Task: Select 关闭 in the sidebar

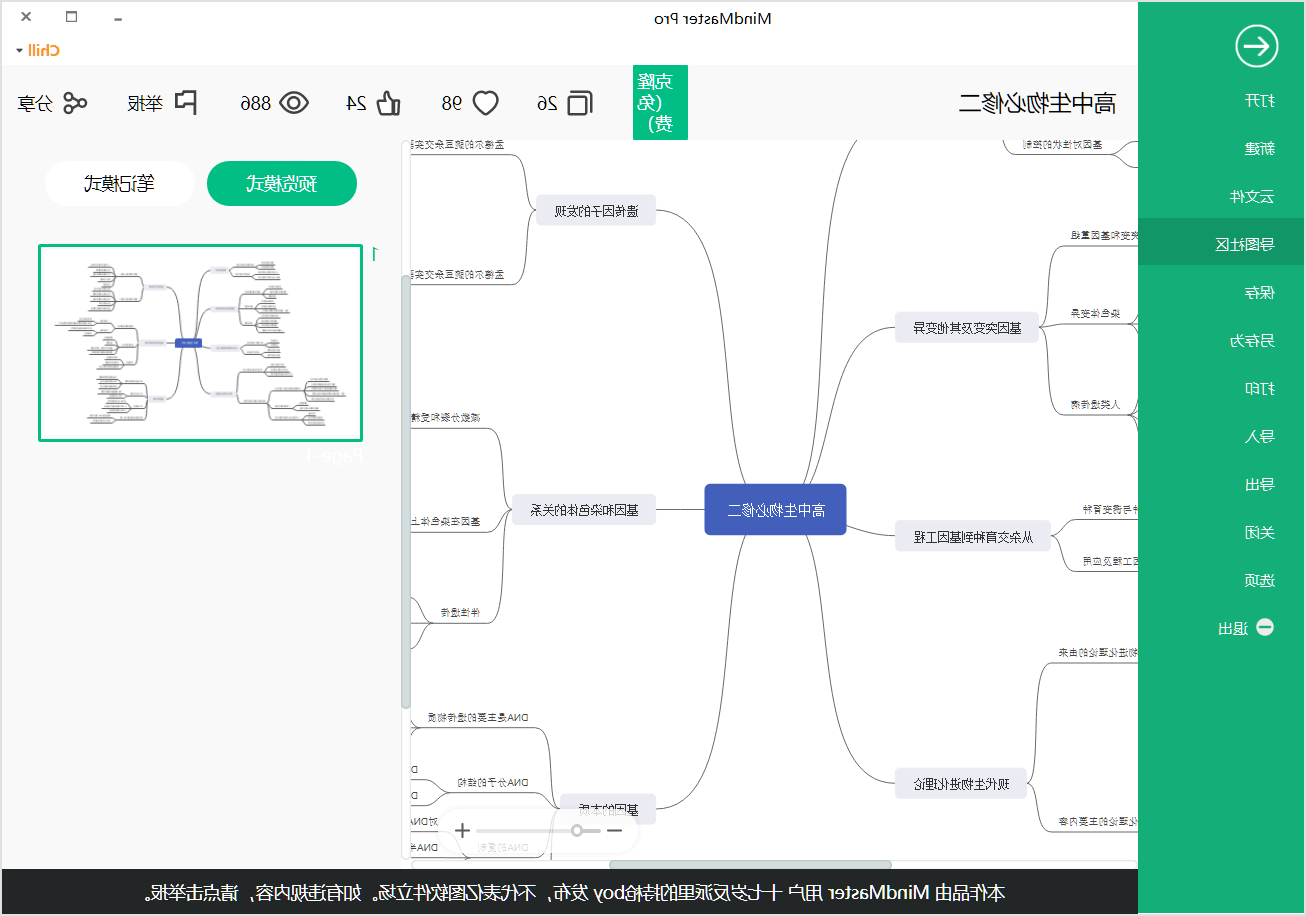Action: point(1259,533)
